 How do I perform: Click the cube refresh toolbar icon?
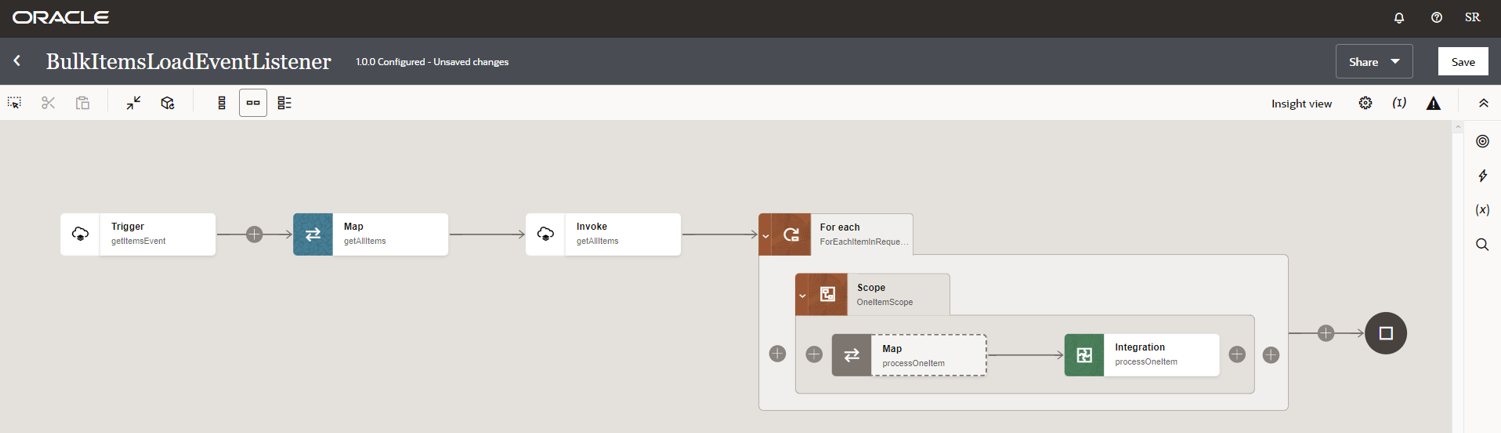[x=168, y=103]
